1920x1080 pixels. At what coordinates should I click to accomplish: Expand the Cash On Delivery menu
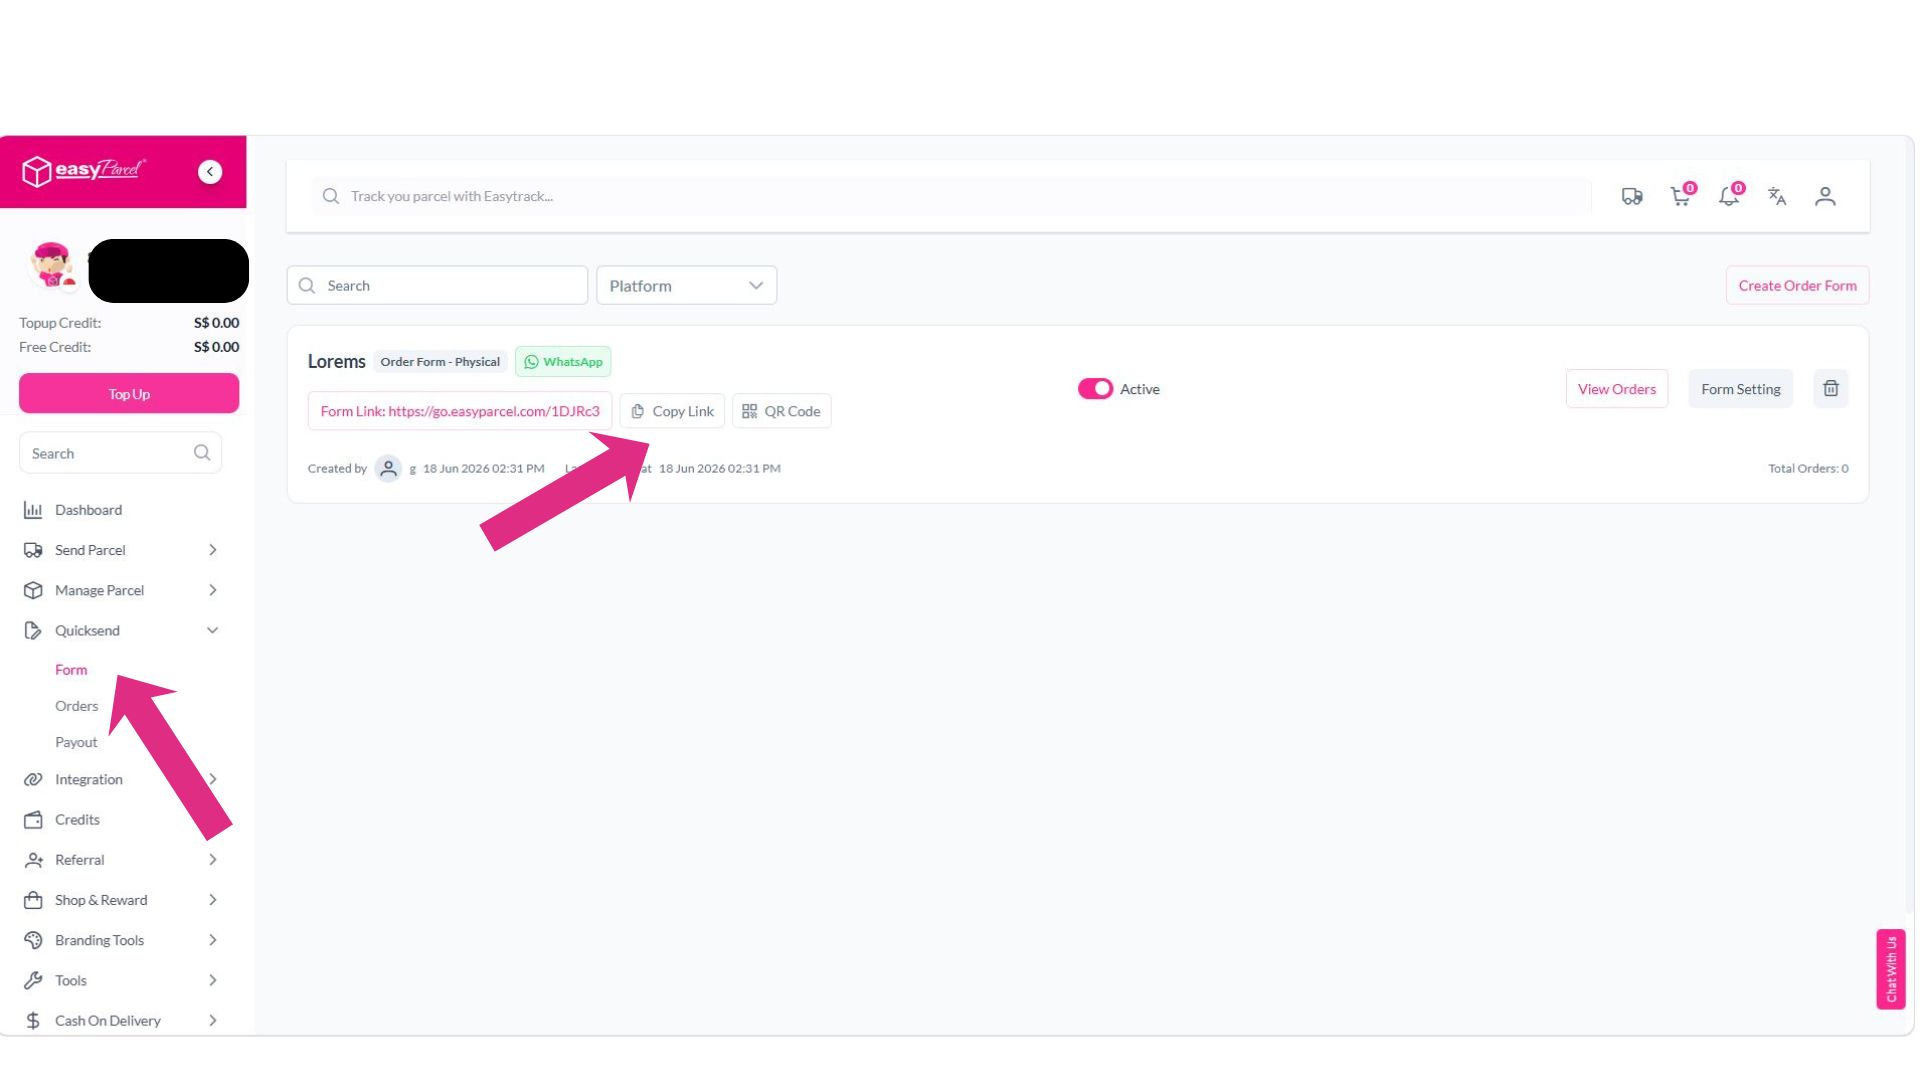coord(120,1020)
